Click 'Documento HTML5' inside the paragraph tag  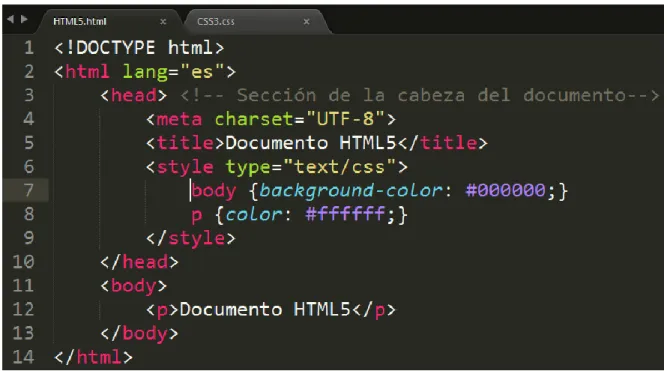point(265,309)
